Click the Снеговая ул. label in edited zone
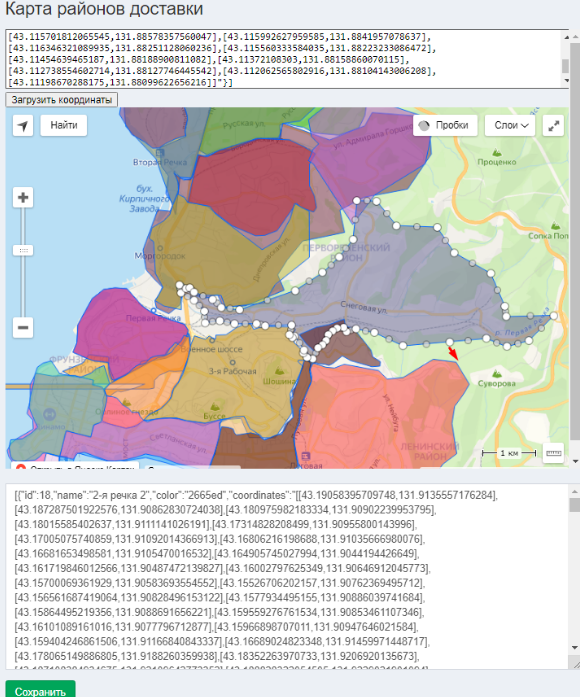Screen dimensions: 580x697 point(364,307)
